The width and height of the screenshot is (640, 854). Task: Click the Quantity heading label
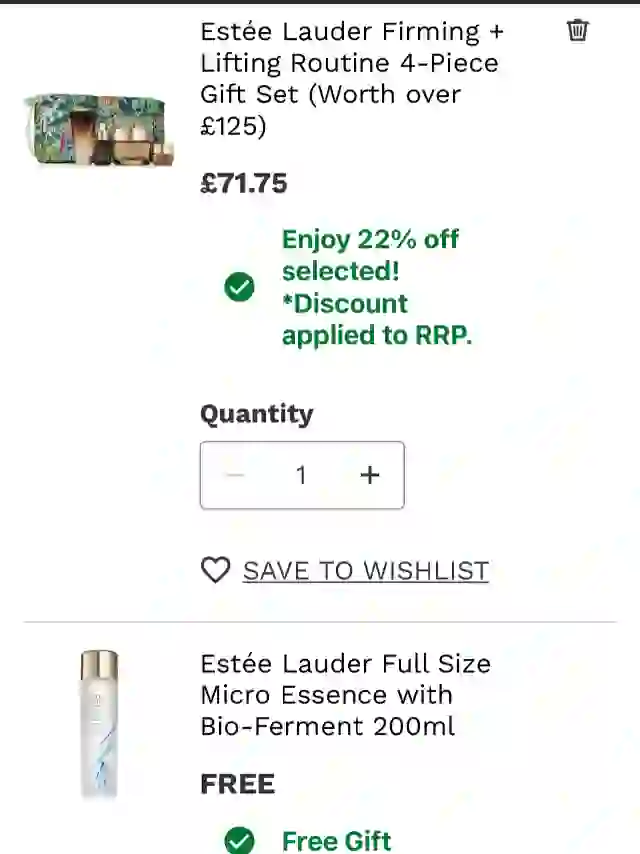[x=257, y=414]
